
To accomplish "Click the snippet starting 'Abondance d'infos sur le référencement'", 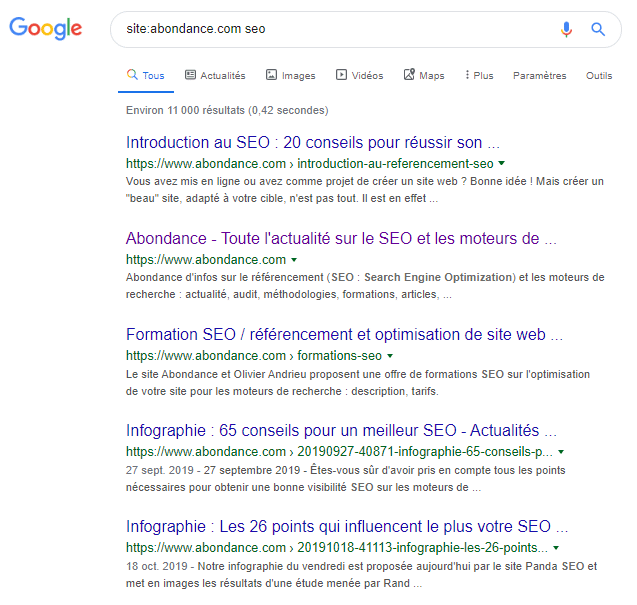I will (x=365, y=286).
